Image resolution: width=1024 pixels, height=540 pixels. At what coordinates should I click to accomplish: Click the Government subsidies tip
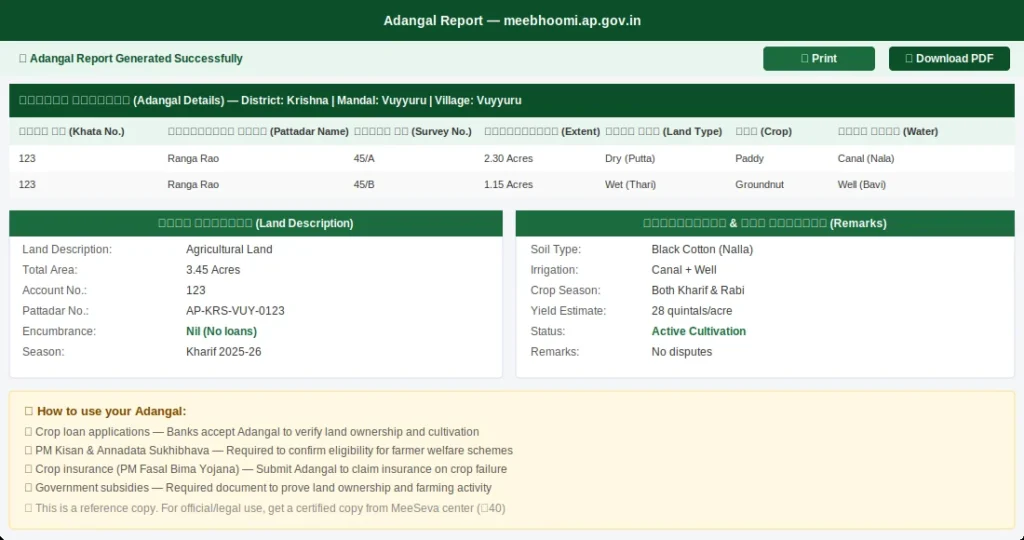258,488
